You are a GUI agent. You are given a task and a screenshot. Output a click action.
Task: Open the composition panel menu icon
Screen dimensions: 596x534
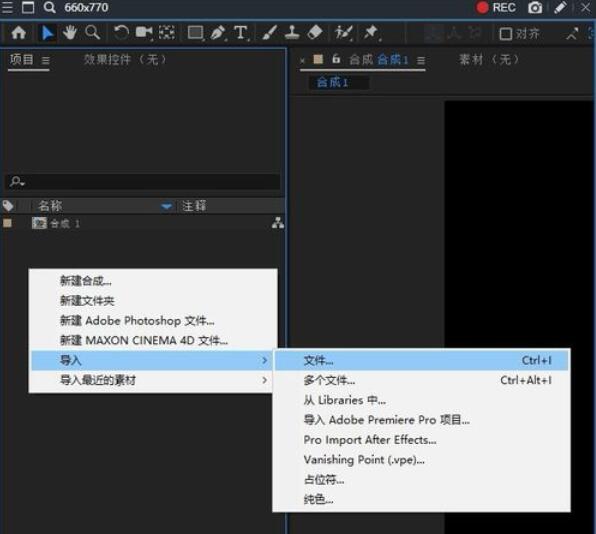click(x=421, y=60)
